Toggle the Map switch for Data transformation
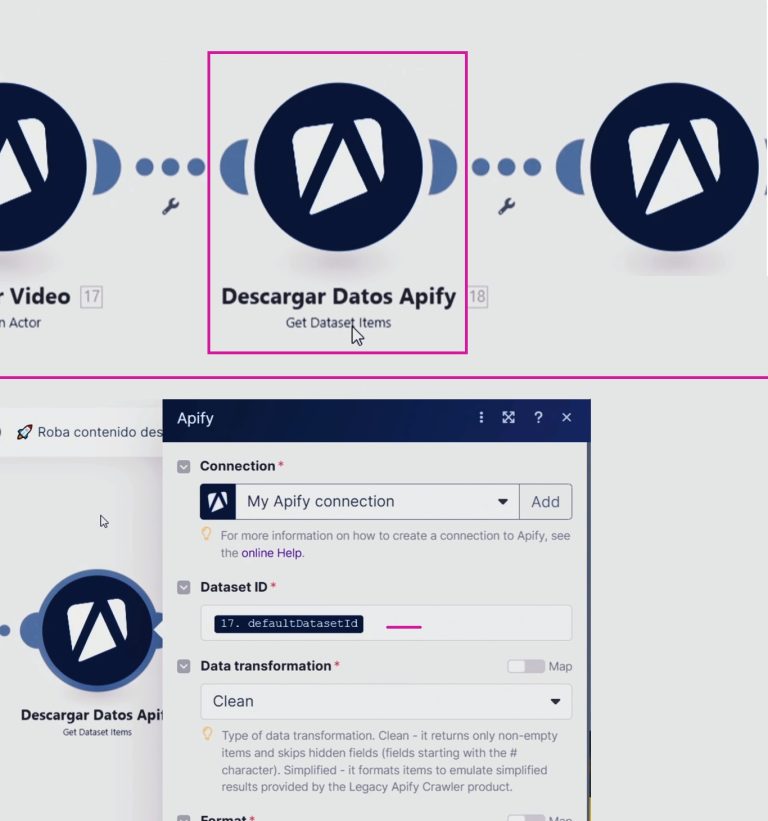Viewport: 768px width, 821px height. tap(525, 666)
